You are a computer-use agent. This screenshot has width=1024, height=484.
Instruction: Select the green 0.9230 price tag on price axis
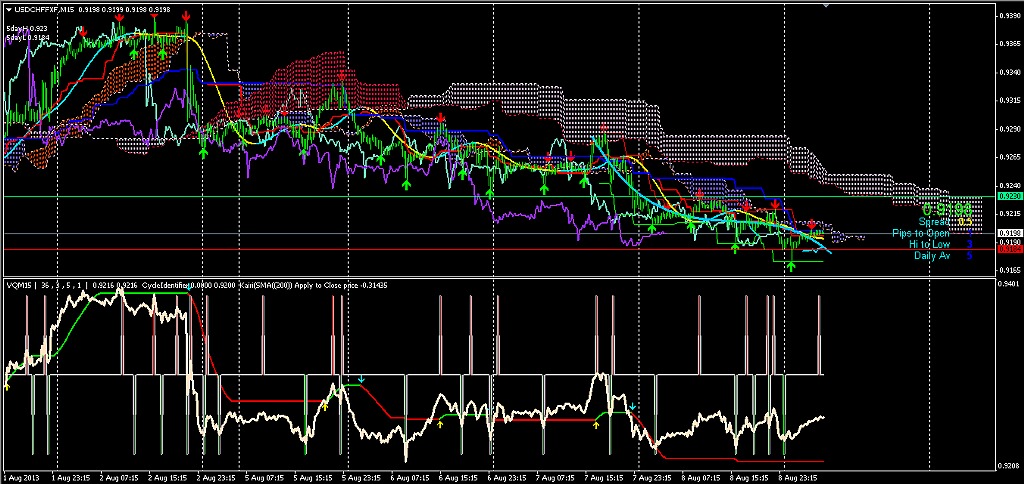point(1007,197)
